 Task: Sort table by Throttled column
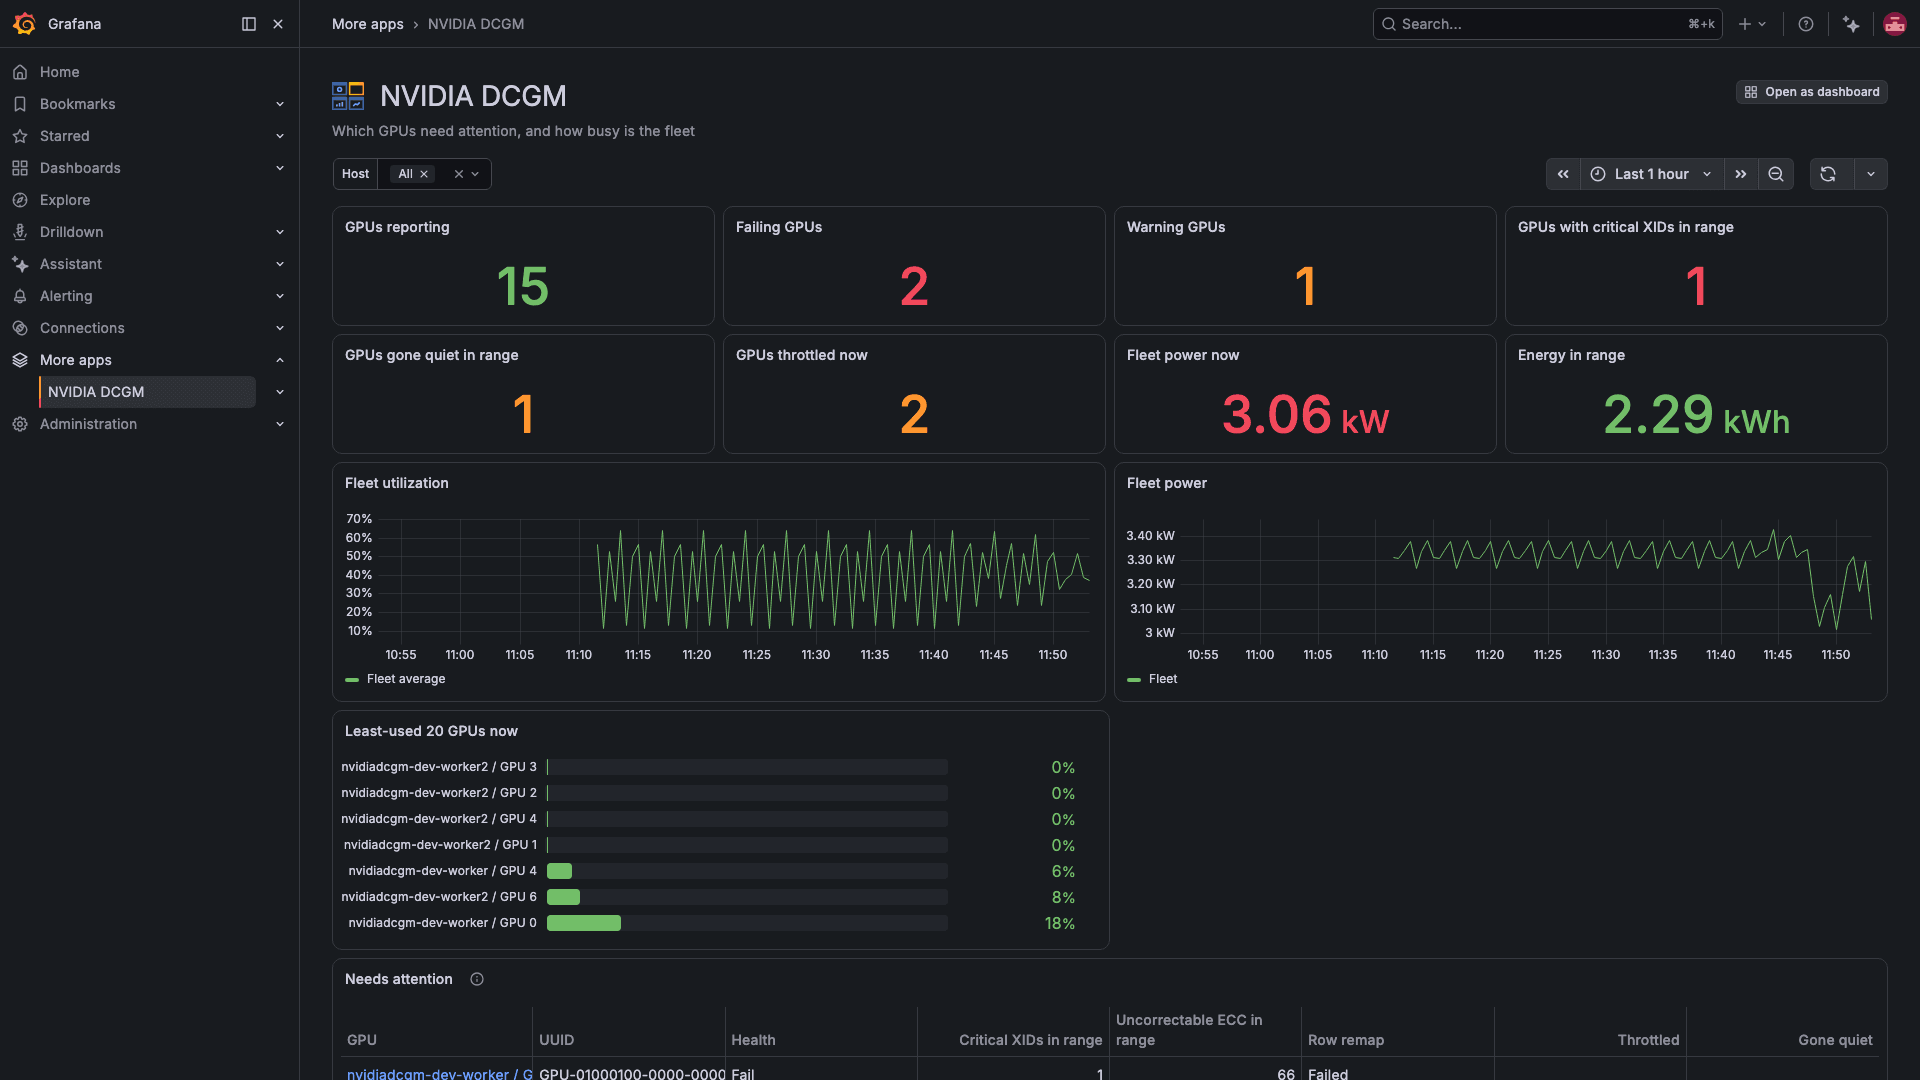[x=1648, y=1040]
